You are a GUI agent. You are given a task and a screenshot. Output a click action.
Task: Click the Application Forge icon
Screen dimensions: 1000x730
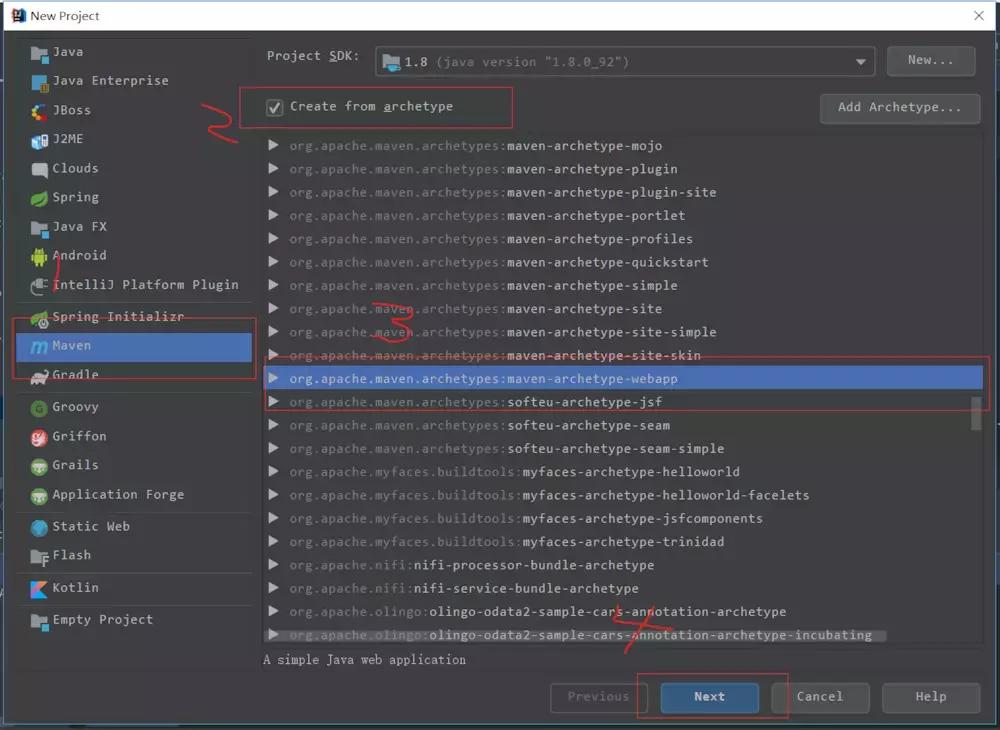click(x=40, y=495)
